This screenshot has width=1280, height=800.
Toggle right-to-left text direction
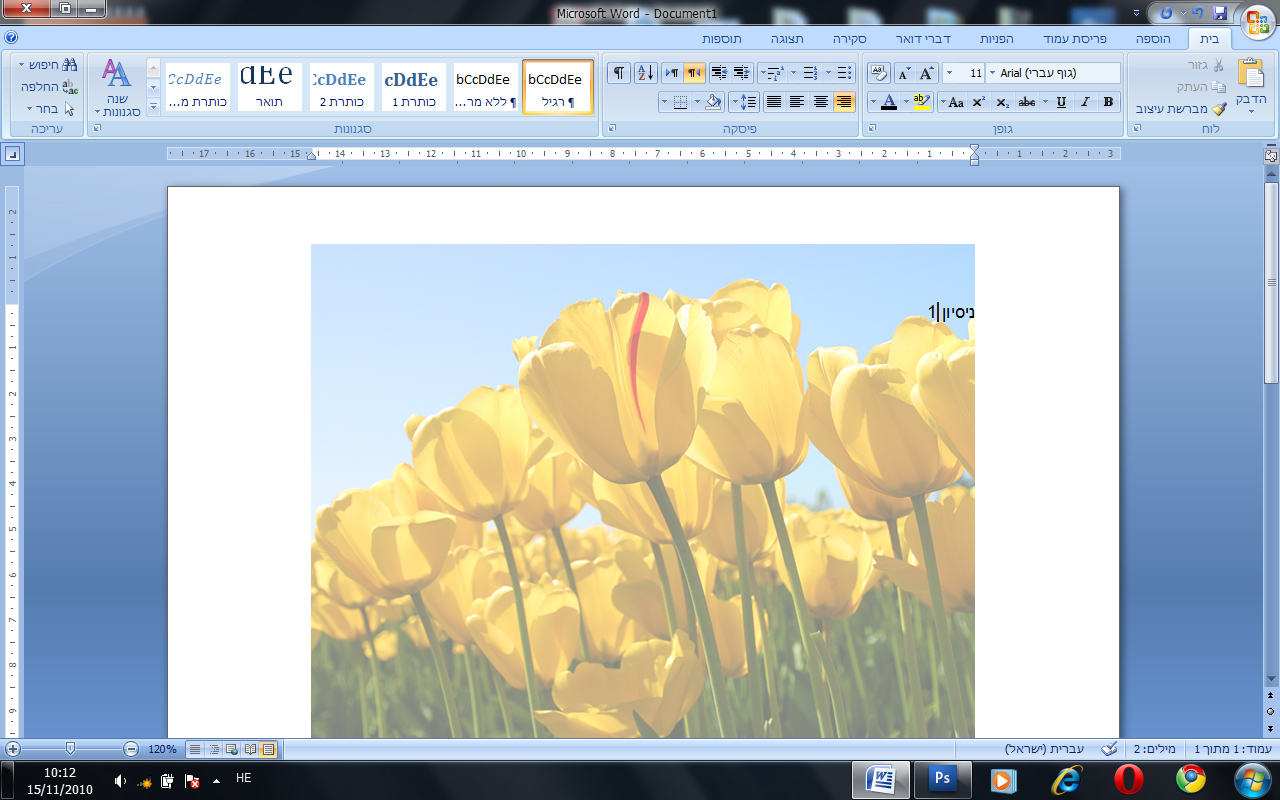694,73
